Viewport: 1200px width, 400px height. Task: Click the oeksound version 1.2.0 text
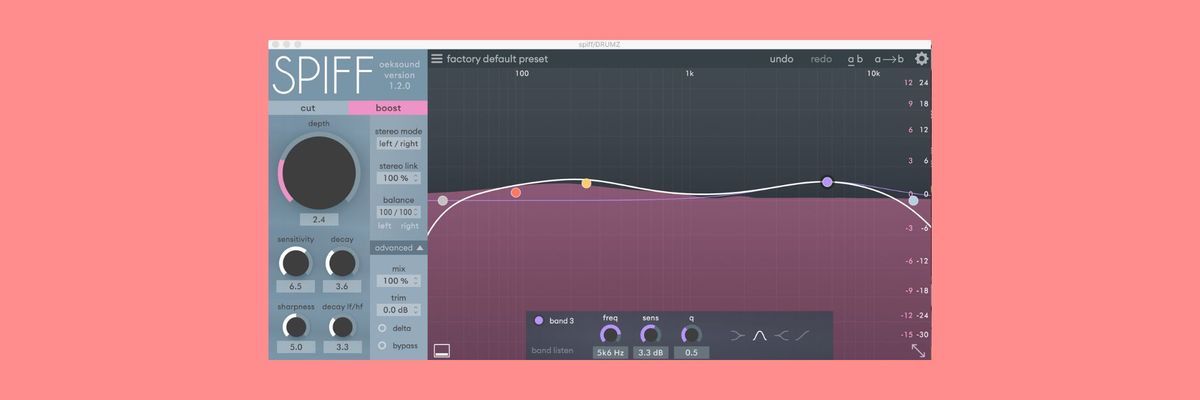(400, 75)
